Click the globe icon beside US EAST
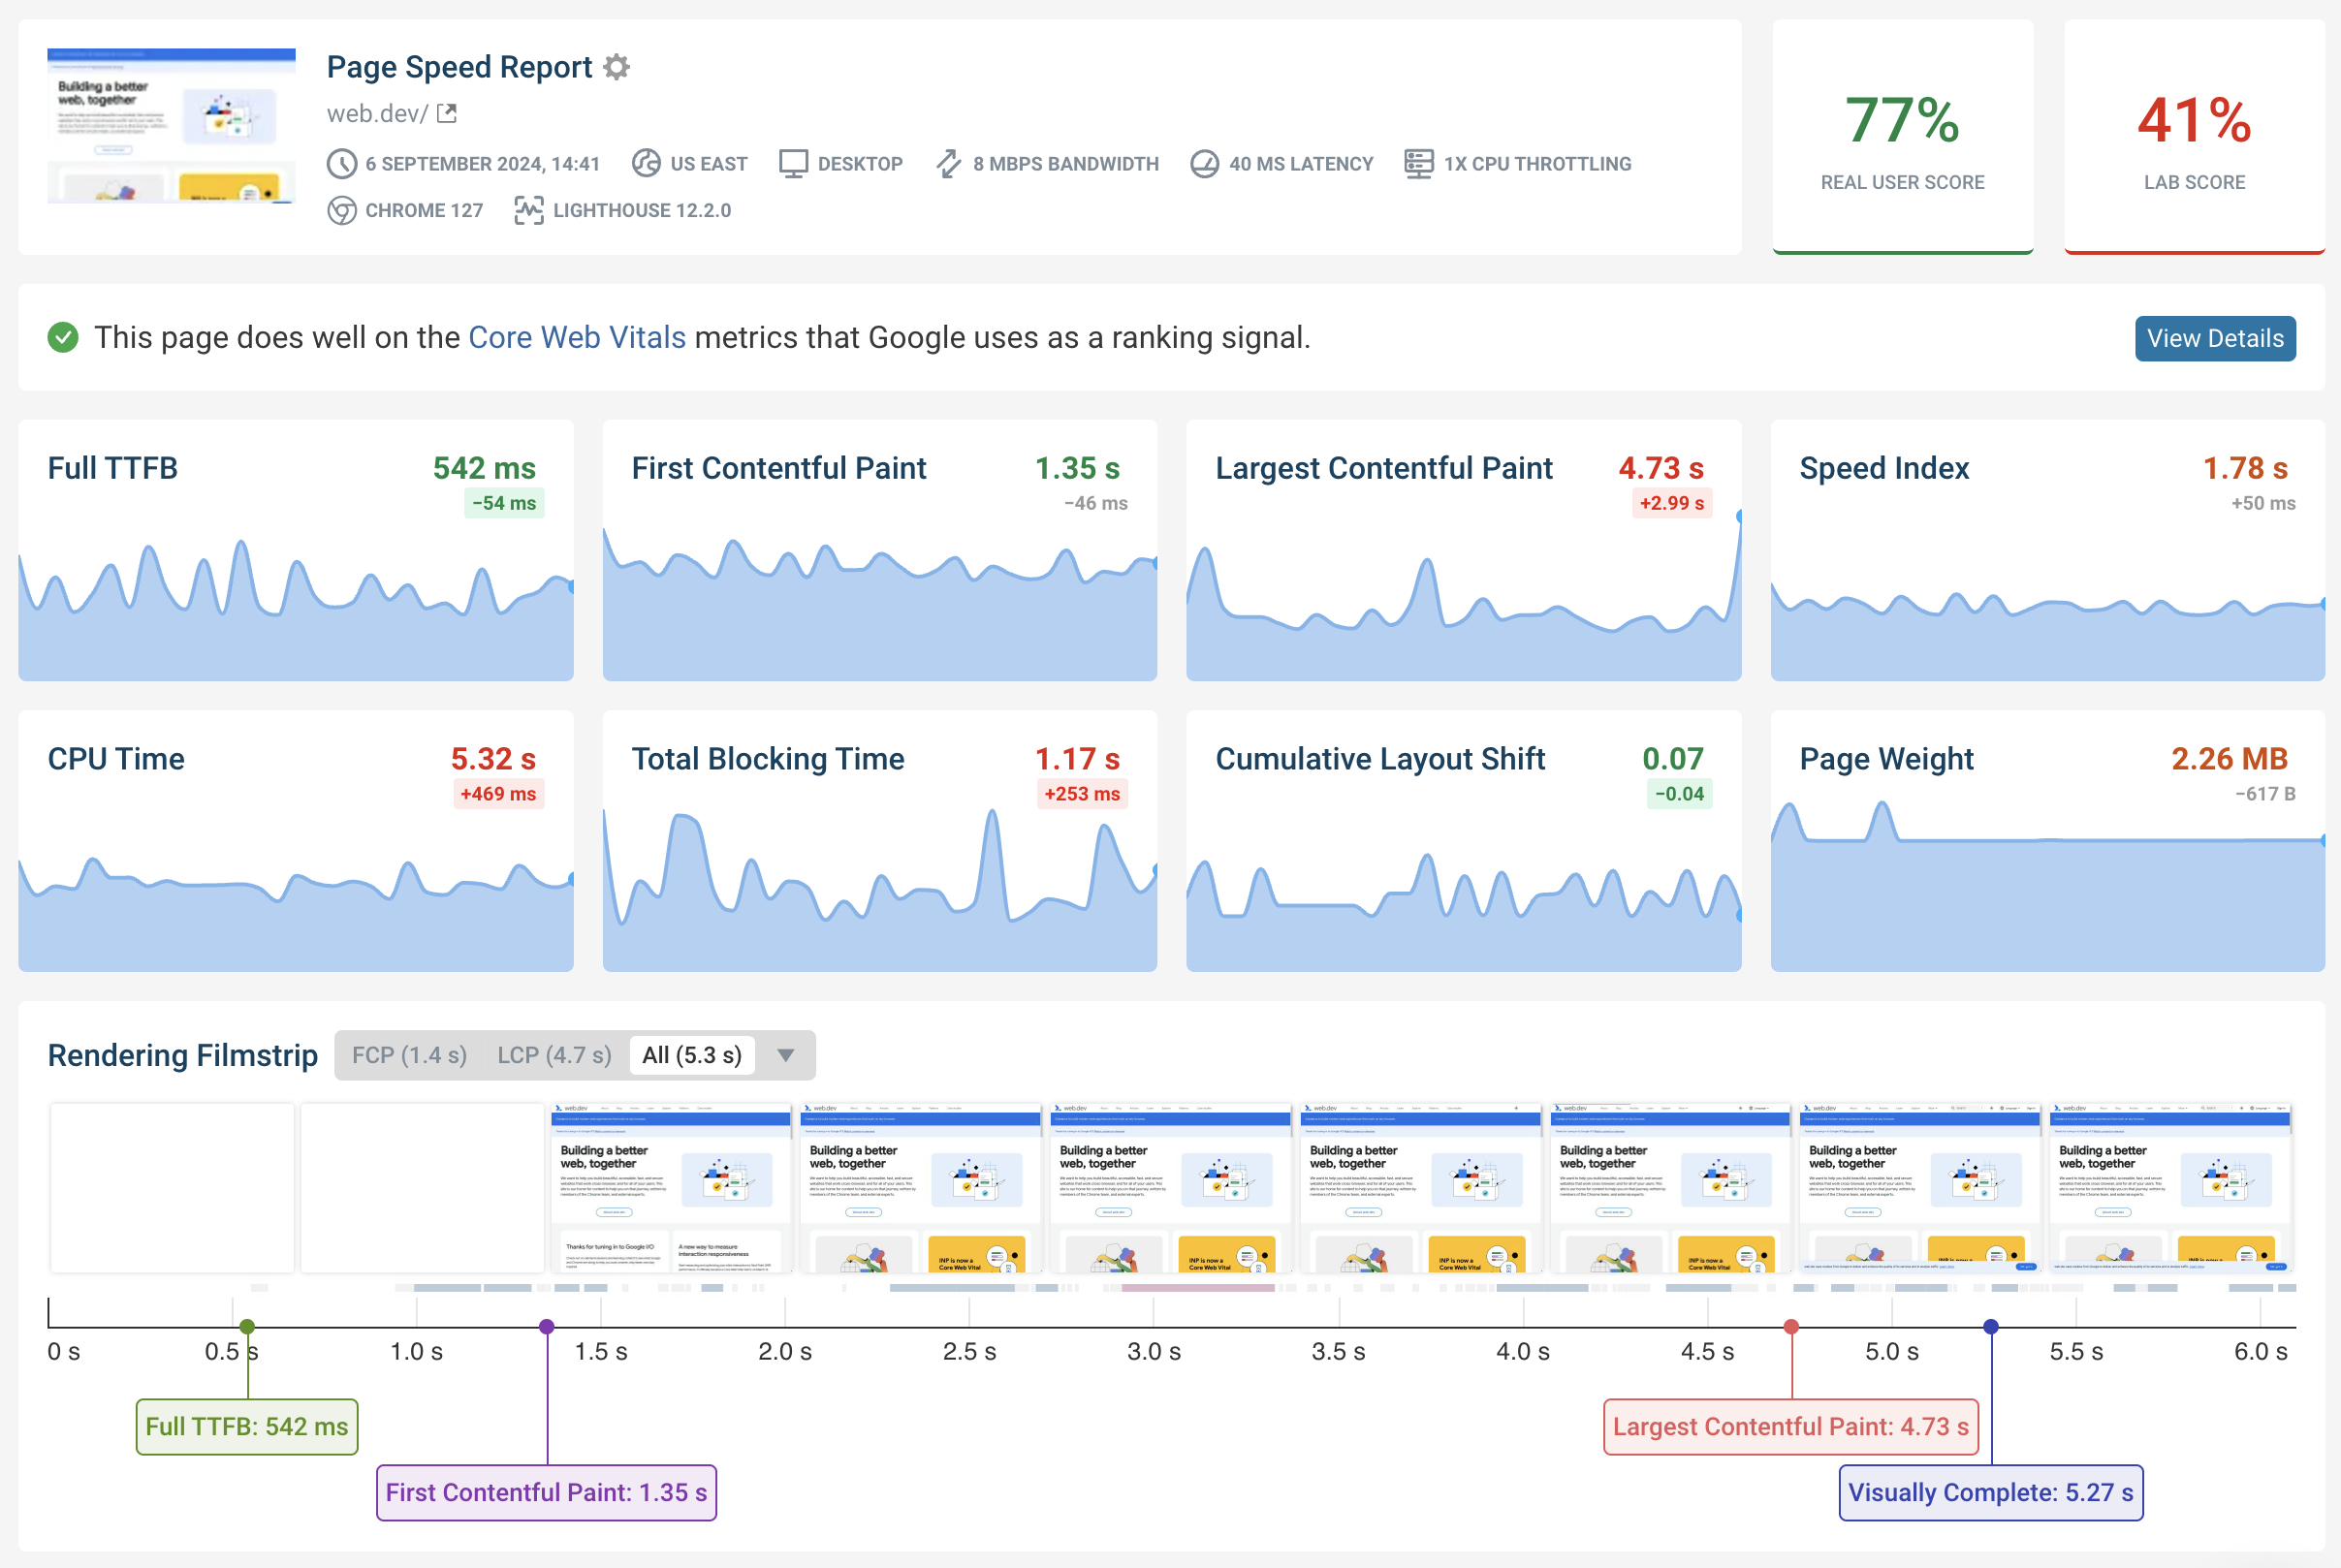 pos(646,164)
